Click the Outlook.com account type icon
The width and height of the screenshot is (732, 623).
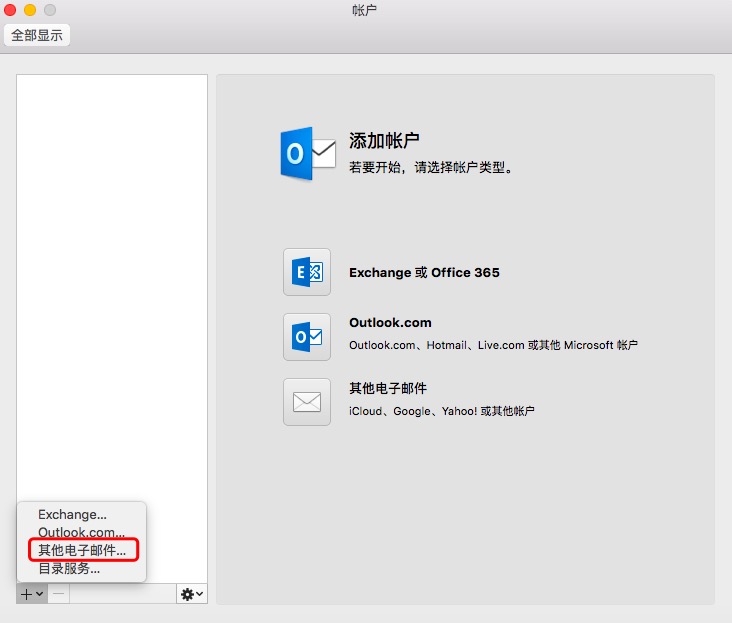[307, 337]
